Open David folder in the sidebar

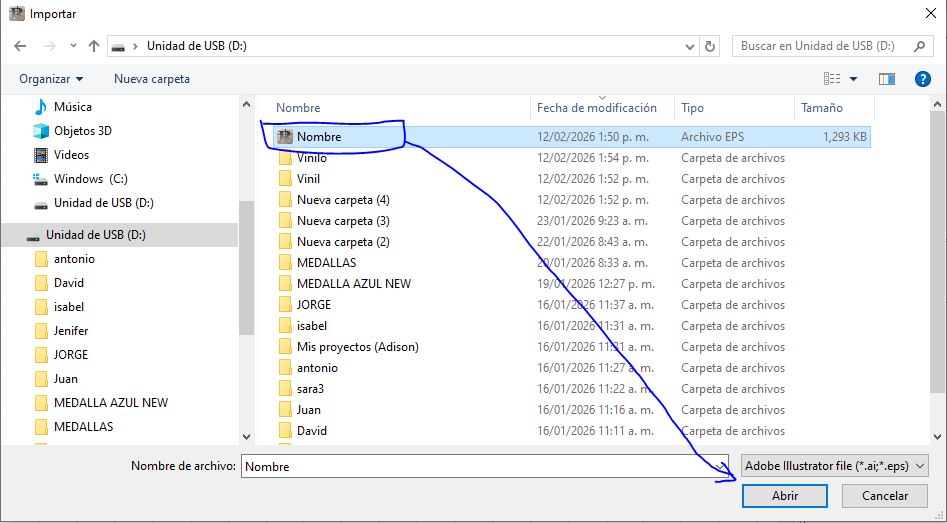tap(69, 283)
